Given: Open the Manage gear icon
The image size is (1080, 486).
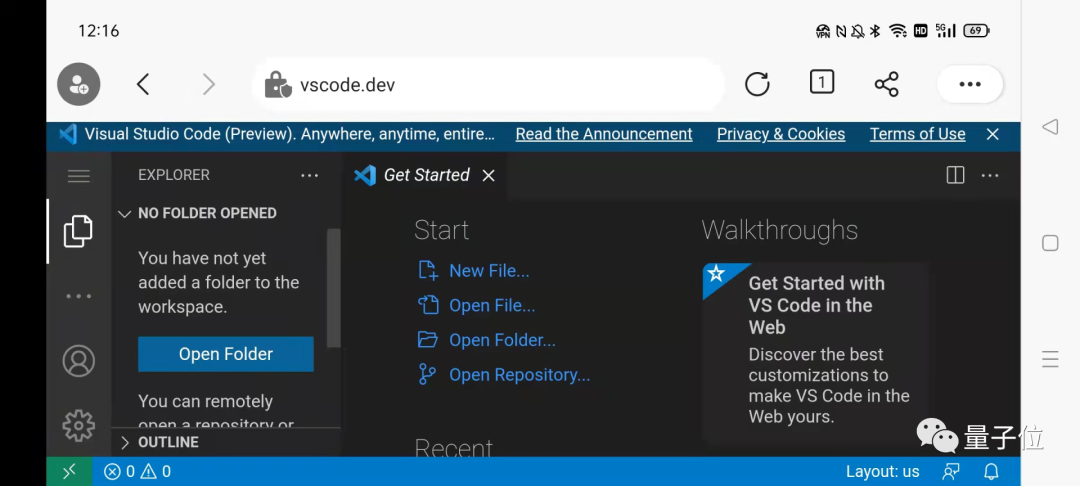Looking at the screenshot, I should [x=78, y=425].
